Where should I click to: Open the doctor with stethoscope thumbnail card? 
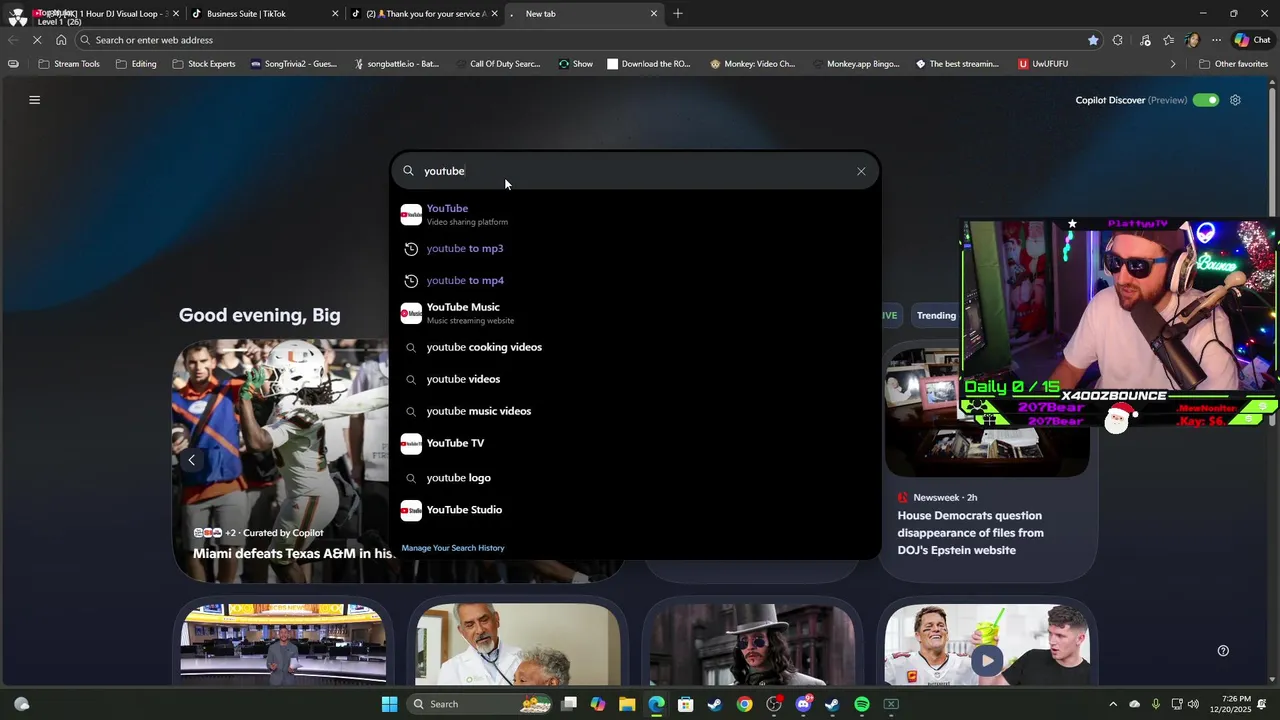coord(518,642)
